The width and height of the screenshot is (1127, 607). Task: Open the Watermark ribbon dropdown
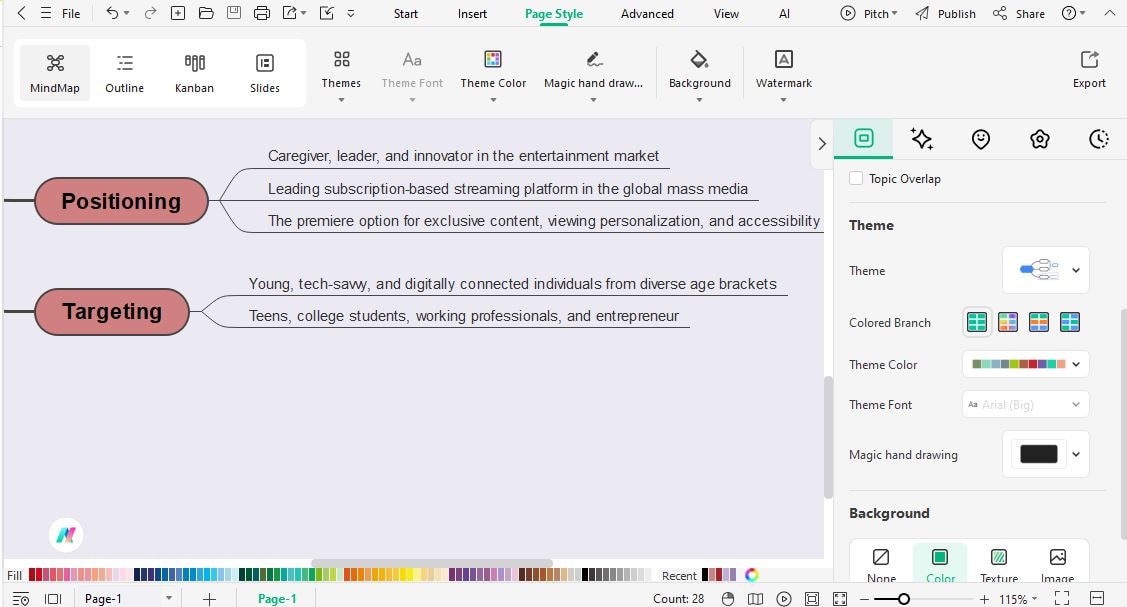coord(783,75)
